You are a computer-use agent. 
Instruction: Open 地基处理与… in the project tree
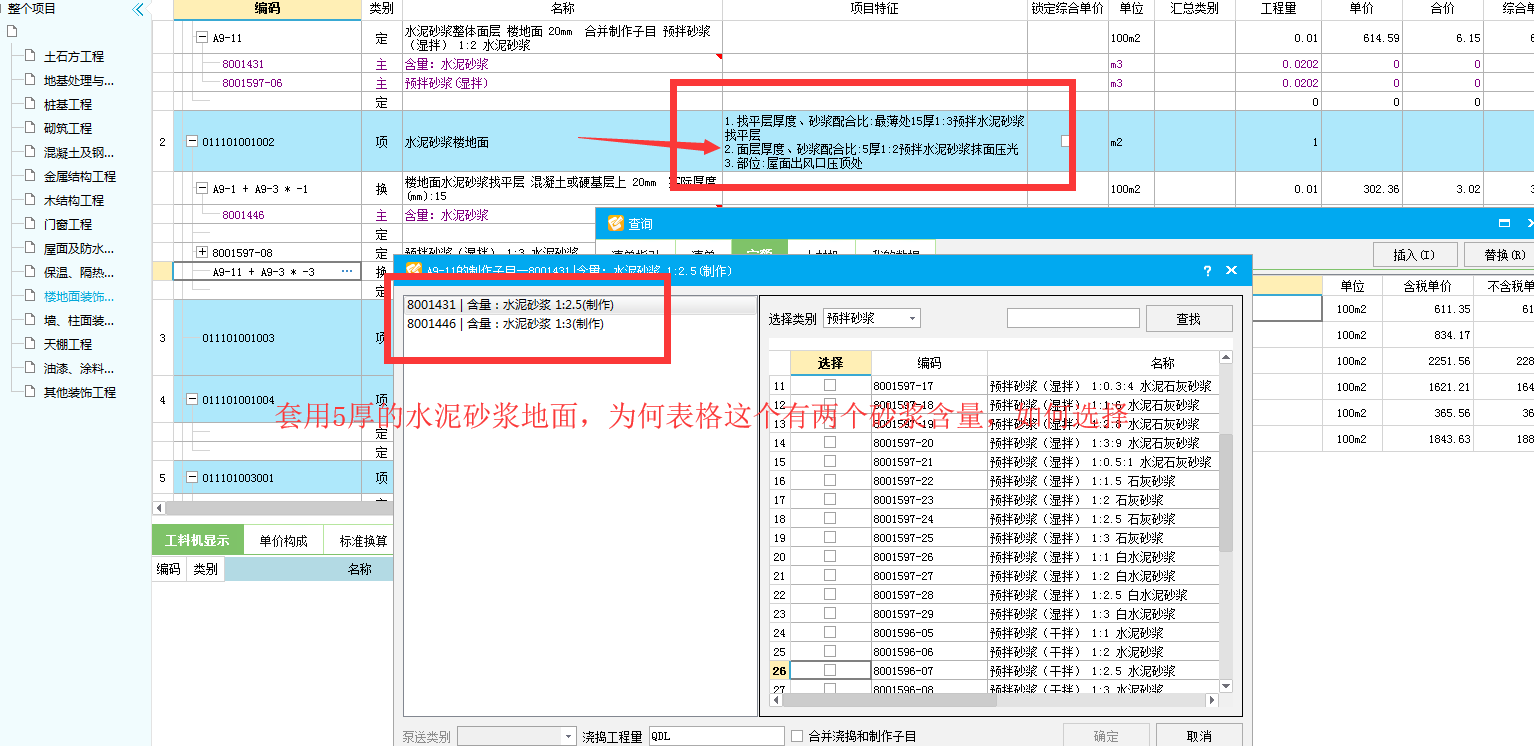click(79, 80)
